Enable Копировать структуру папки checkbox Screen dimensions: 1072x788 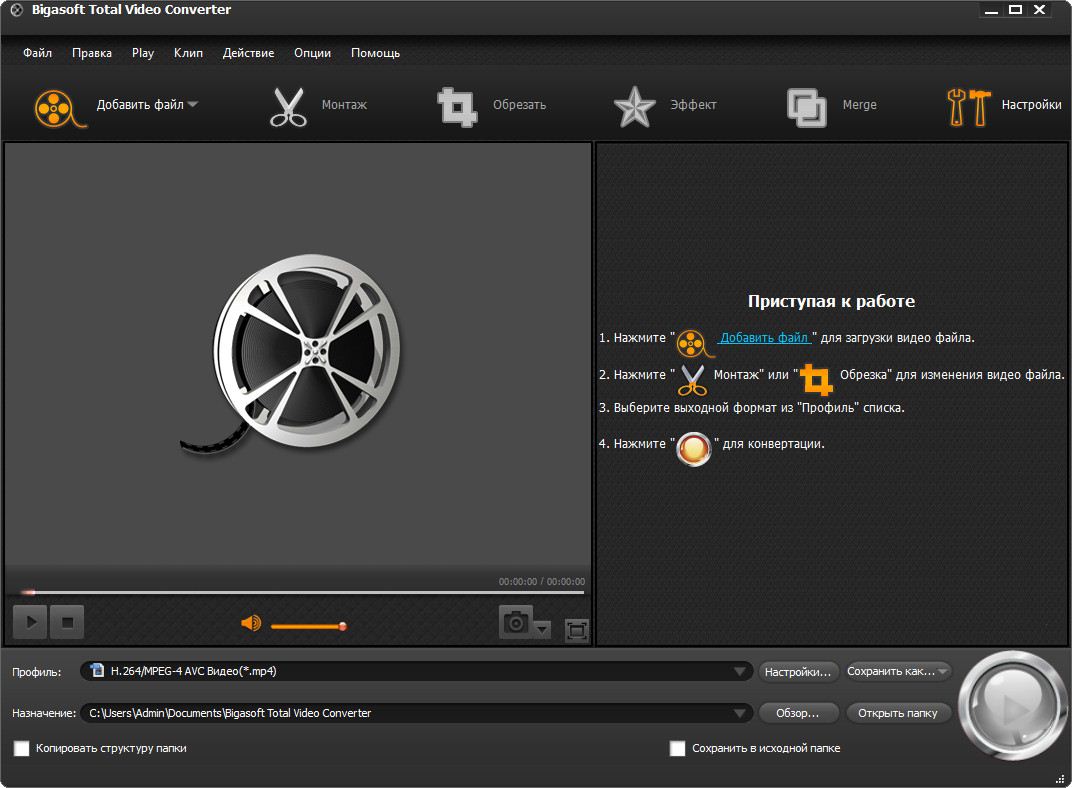pyautogui.click(x=22, y=748)
